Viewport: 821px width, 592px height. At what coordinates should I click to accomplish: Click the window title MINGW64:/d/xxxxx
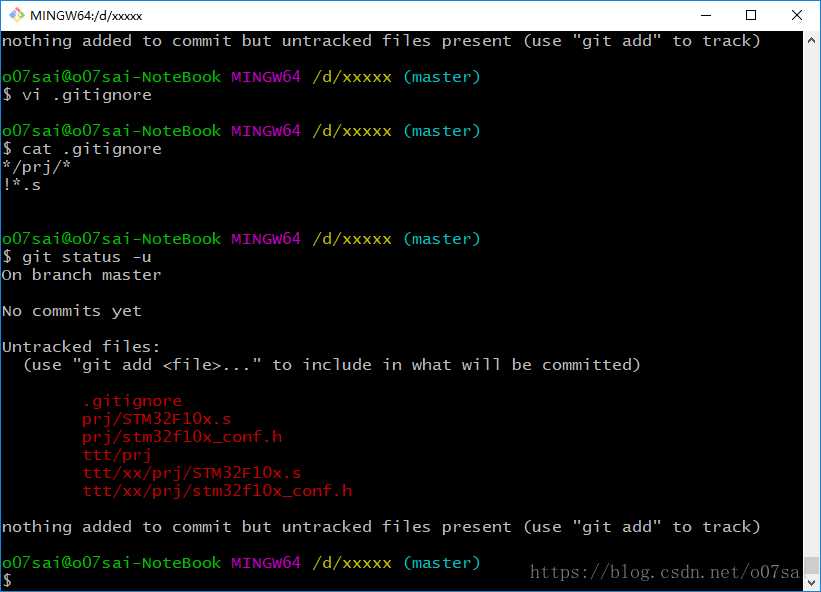[86, 16]
